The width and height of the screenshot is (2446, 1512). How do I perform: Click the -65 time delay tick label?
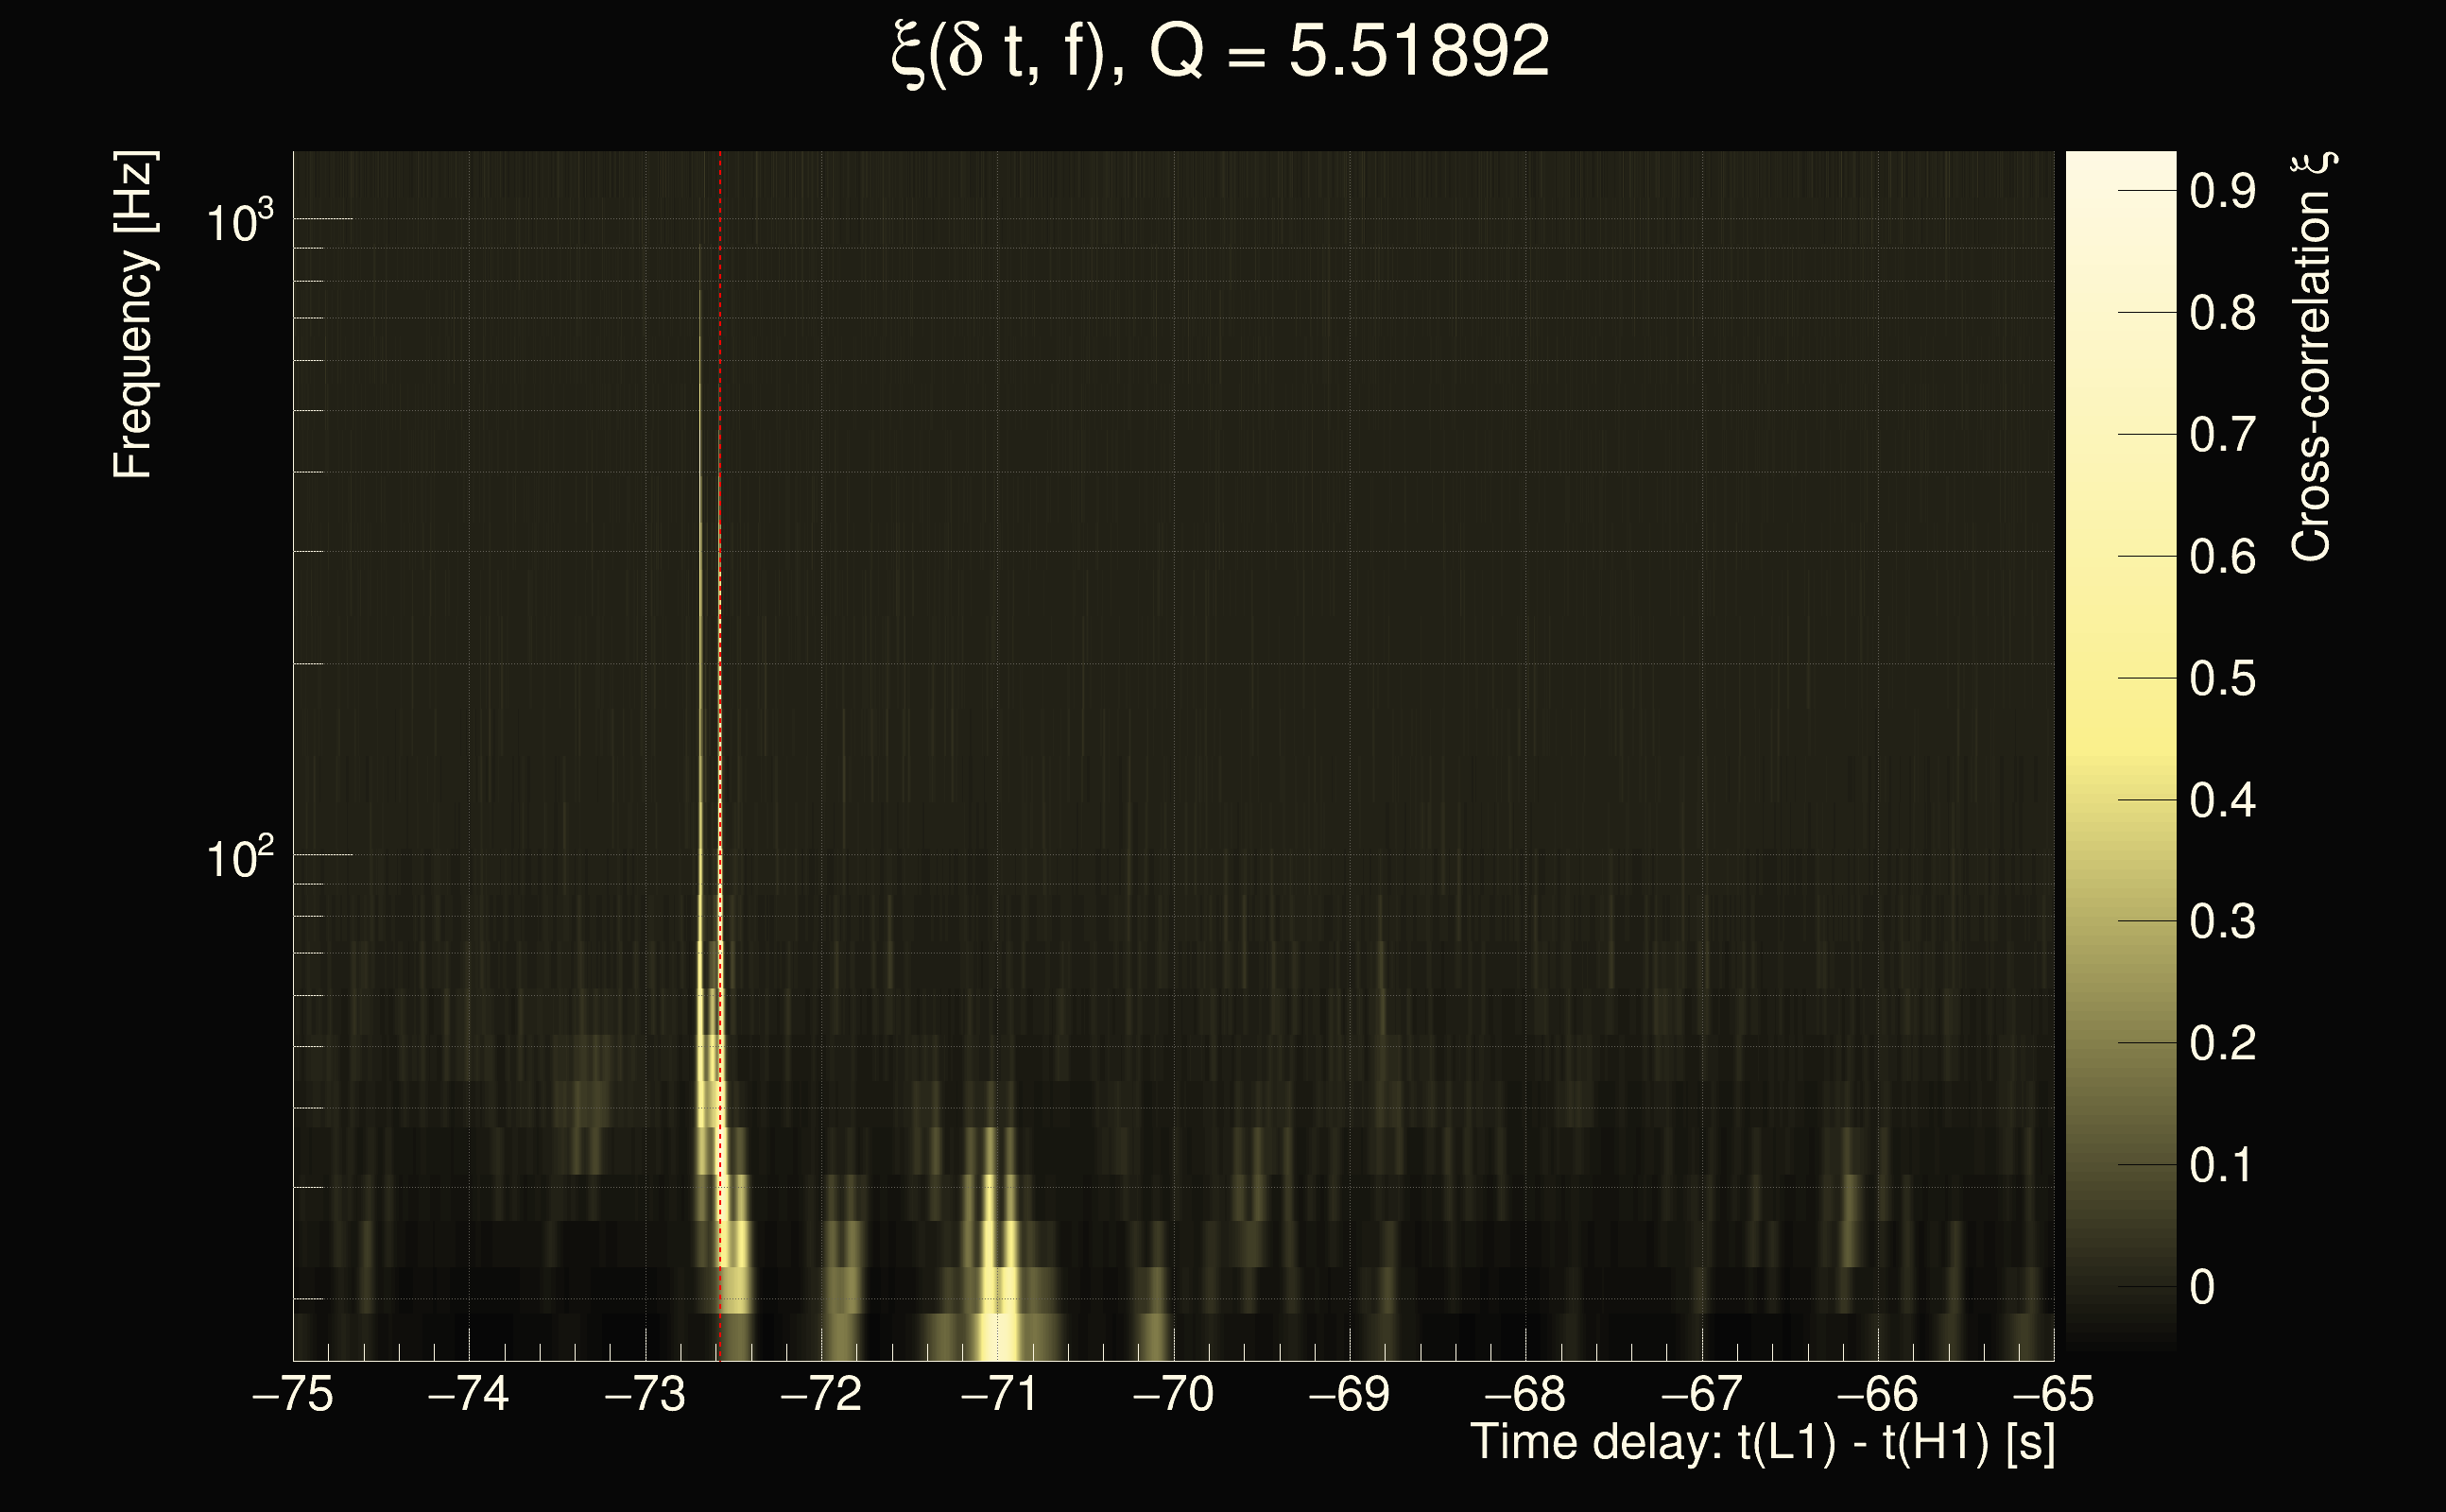2052,1394
